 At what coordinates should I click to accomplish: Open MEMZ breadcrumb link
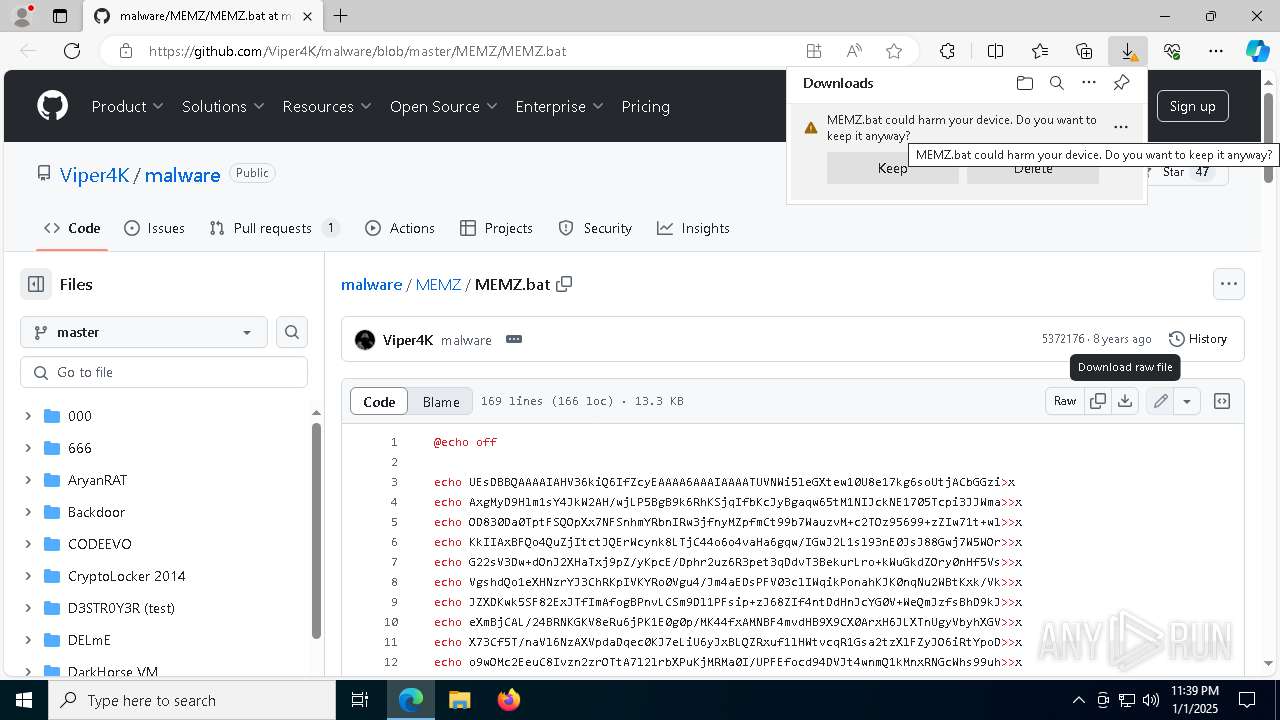pyautogui.click(x=438, y=284)
